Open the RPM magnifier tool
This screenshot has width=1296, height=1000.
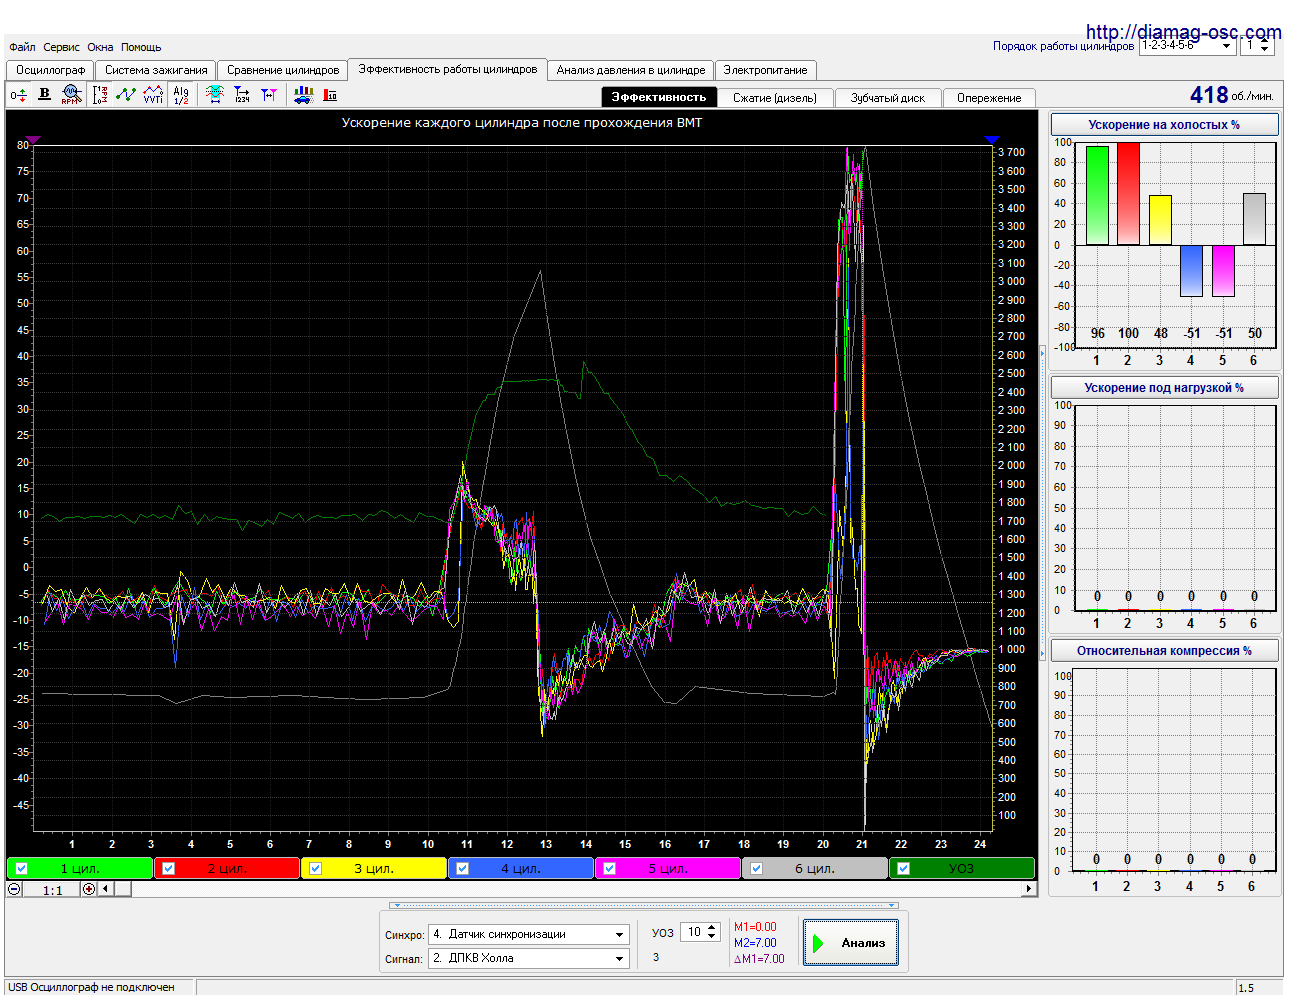[70, 95]
